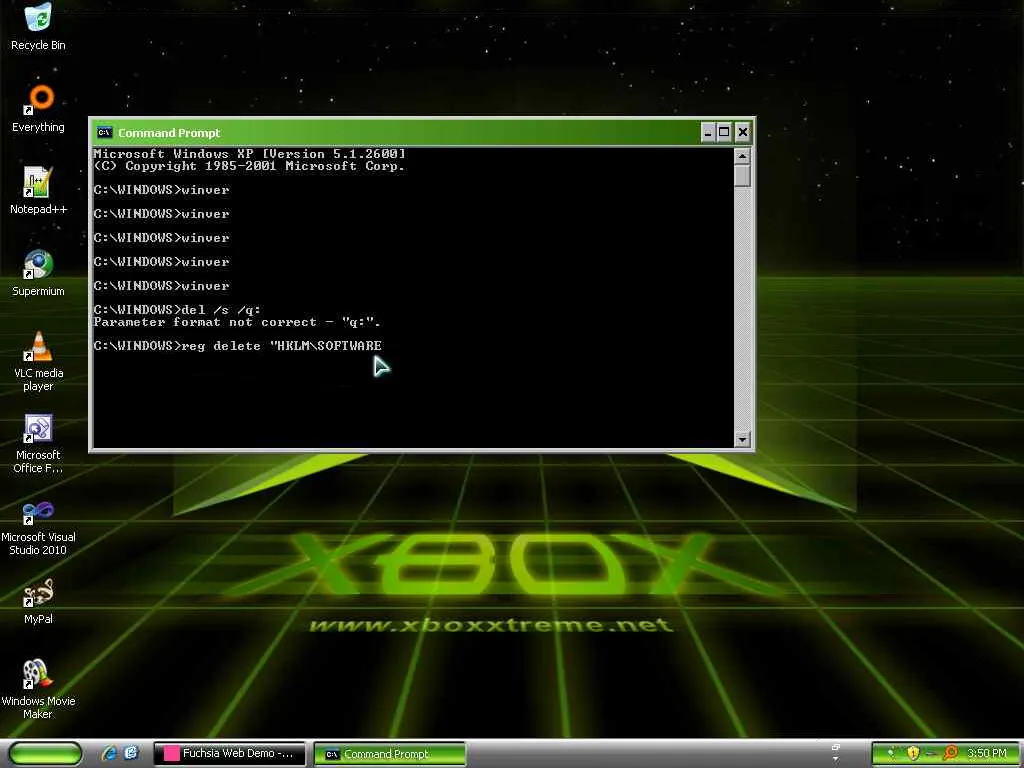Click the Command Prompt scrollbar thumb
This screenshot has width=1024, height=768.
point(742,176)
